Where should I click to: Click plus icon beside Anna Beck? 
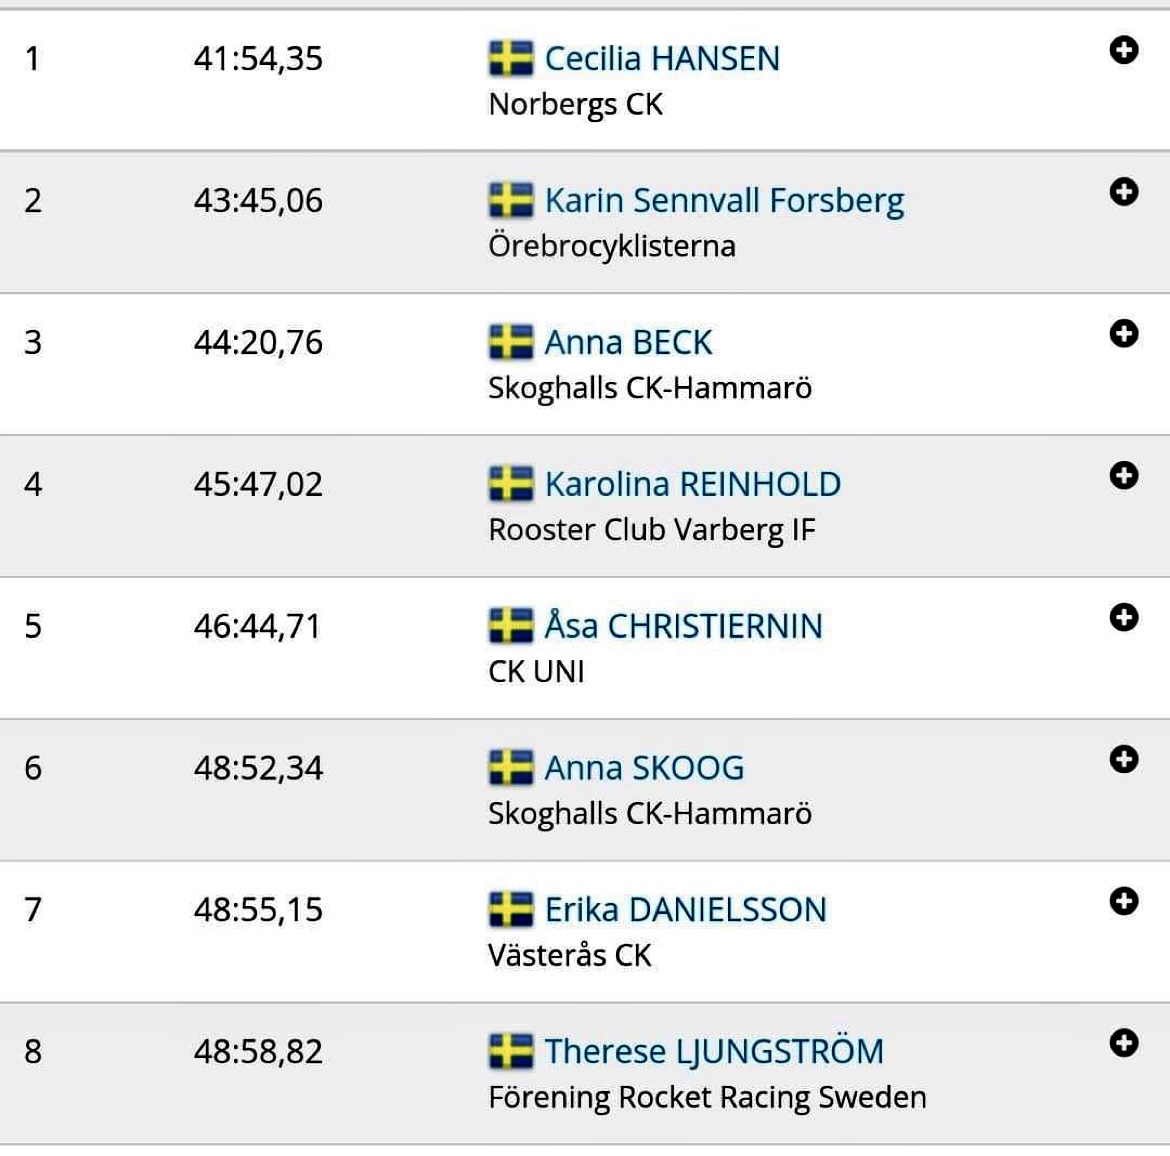point(1124,334)
